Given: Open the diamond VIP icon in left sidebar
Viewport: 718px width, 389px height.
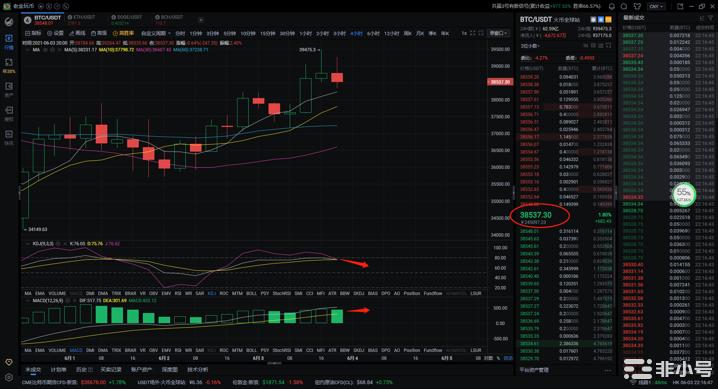Looking at the screenshot, I should [9, 362].
